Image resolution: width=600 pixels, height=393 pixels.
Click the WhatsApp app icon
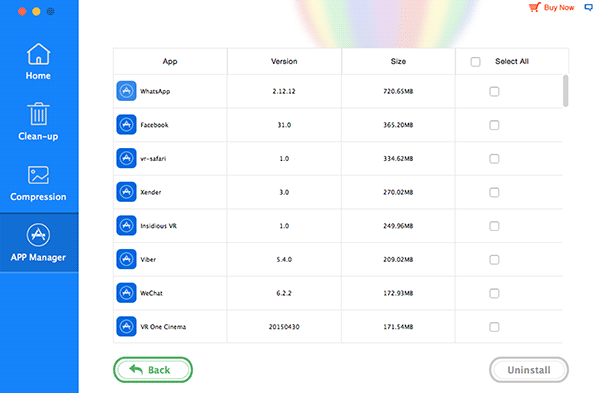(x=126, y=91)
